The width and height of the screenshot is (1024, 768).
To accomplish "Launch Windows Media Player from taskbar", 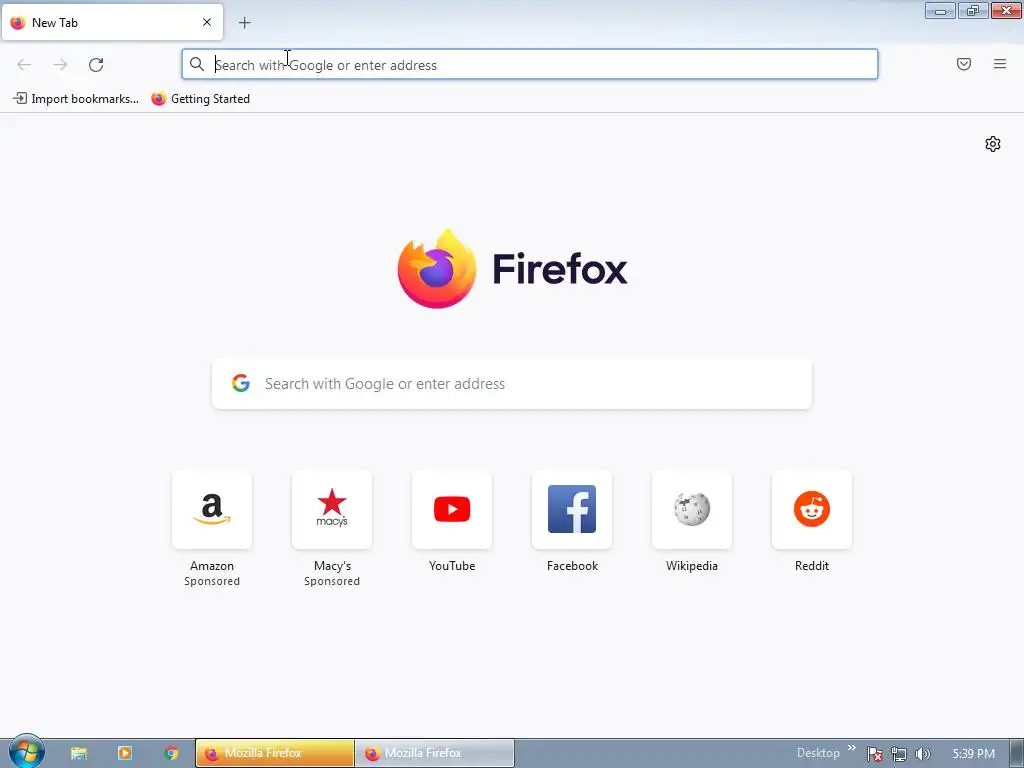I will (125, 753).
